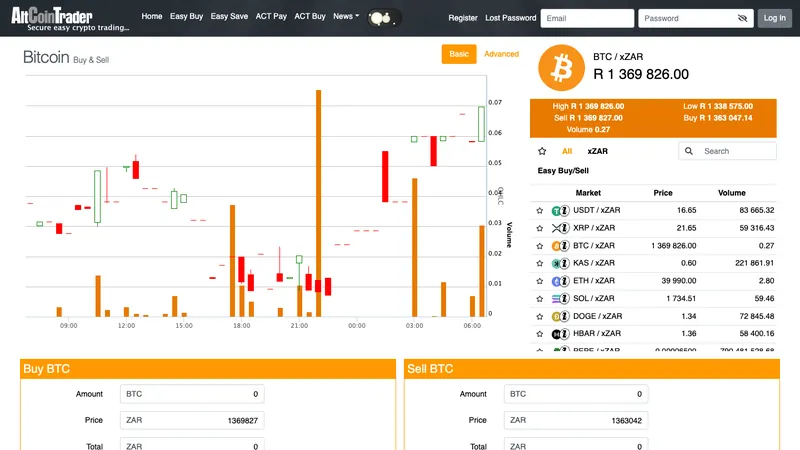Favorite the XRP / xZAR market star
This screenshot has height=450, width=800.
(x=540, y=228)
